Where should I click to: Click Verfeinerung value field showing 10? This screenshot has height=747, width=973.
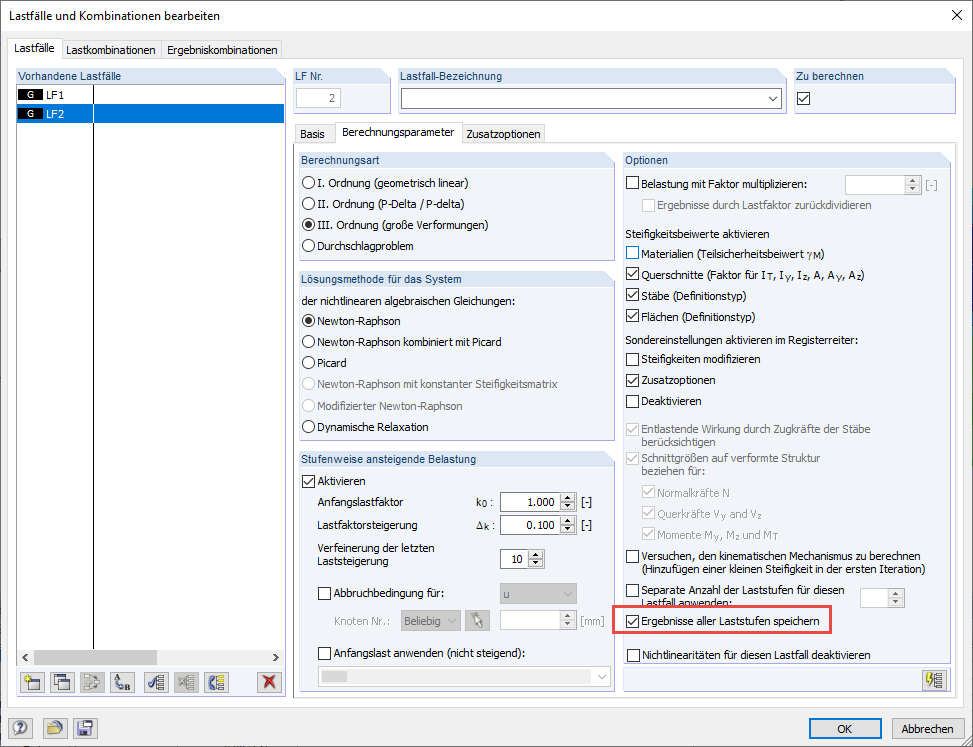pyautogui.click(x=514, y=559)
